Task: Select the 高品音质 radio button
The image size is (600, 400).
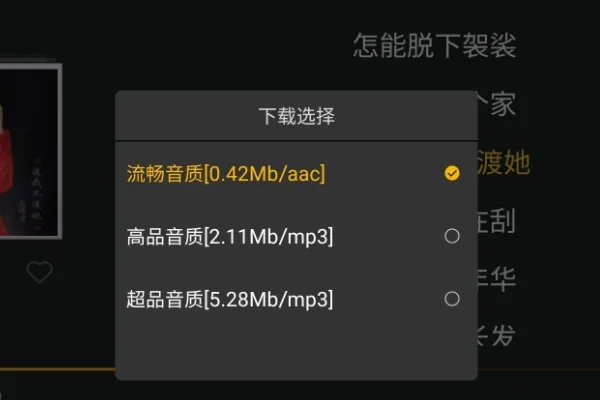Action: coord(452,236)
